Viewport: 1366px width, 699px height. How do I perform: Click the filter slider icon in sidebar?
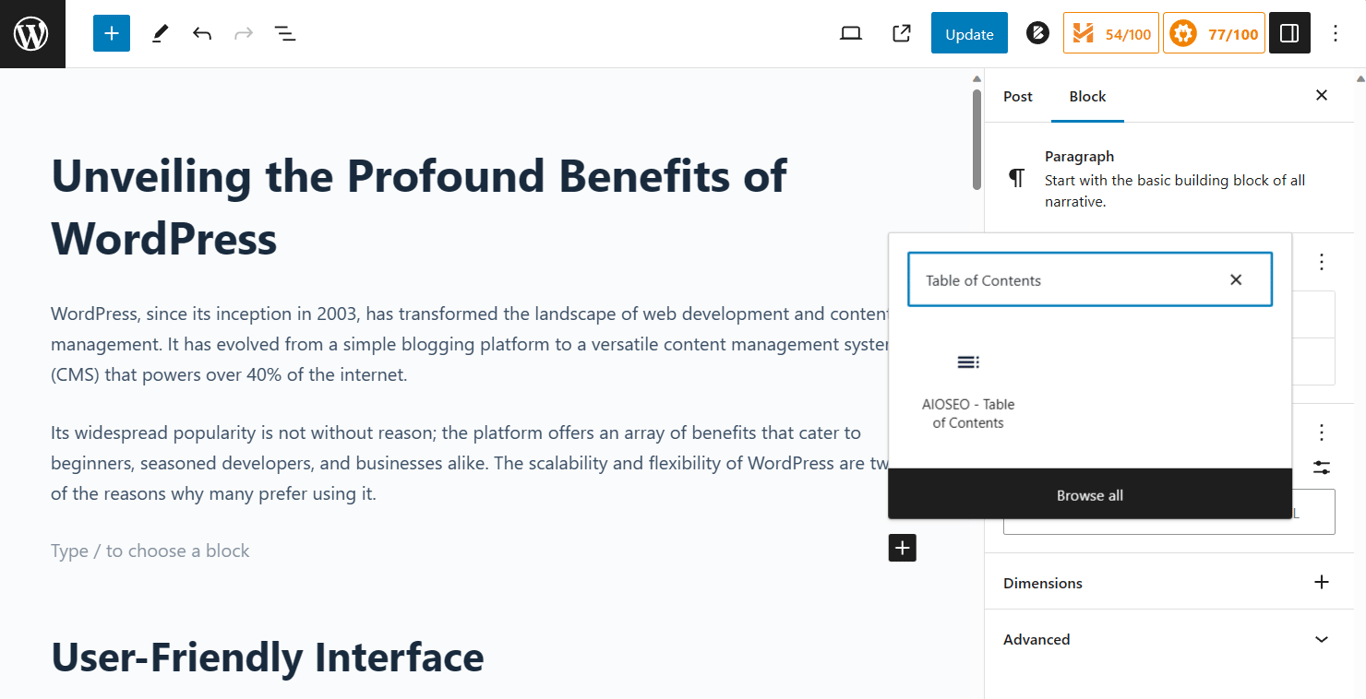[x=1321, y=467]
